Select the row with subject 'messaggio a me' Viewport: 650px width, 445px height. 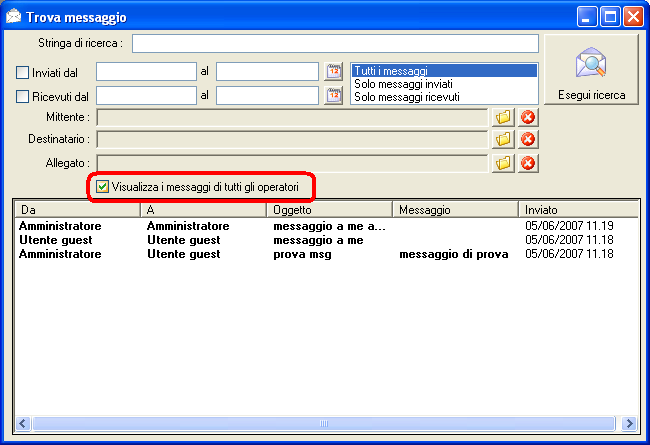(327, 240)
